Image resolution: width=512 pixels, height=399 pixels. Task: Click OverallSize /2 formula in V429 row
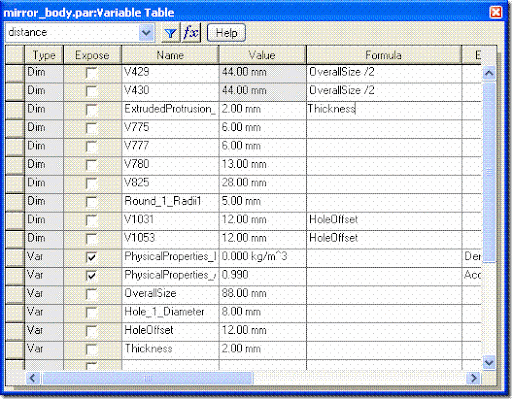(x=384, y=72)
